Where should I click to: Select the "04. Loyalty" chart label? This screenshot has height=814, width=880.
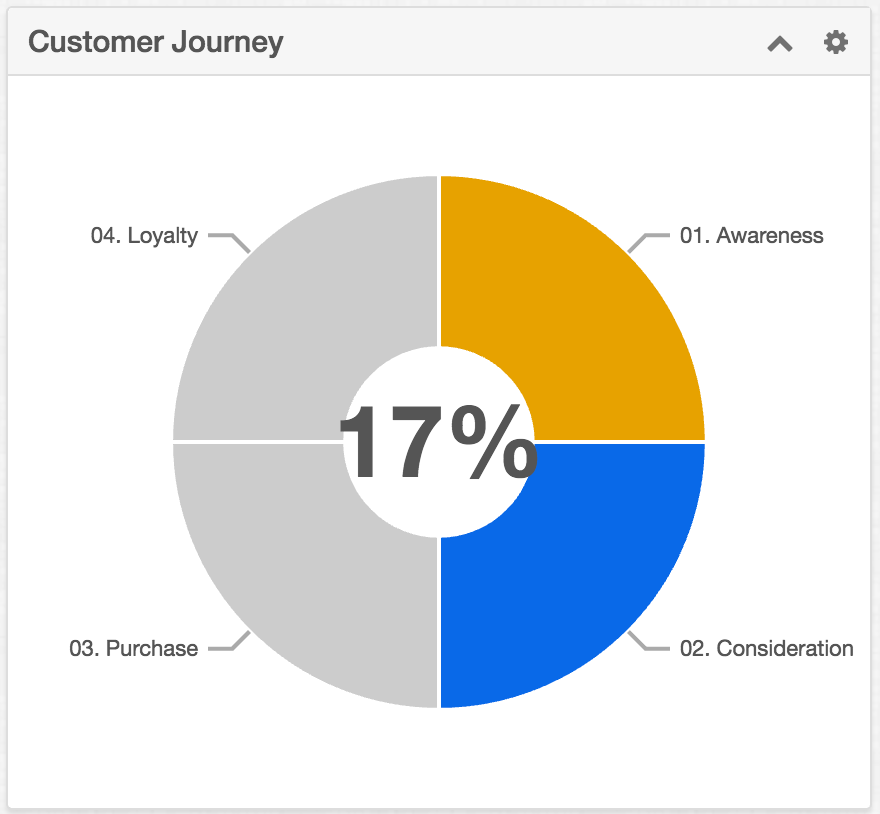[x=144, y=237]
